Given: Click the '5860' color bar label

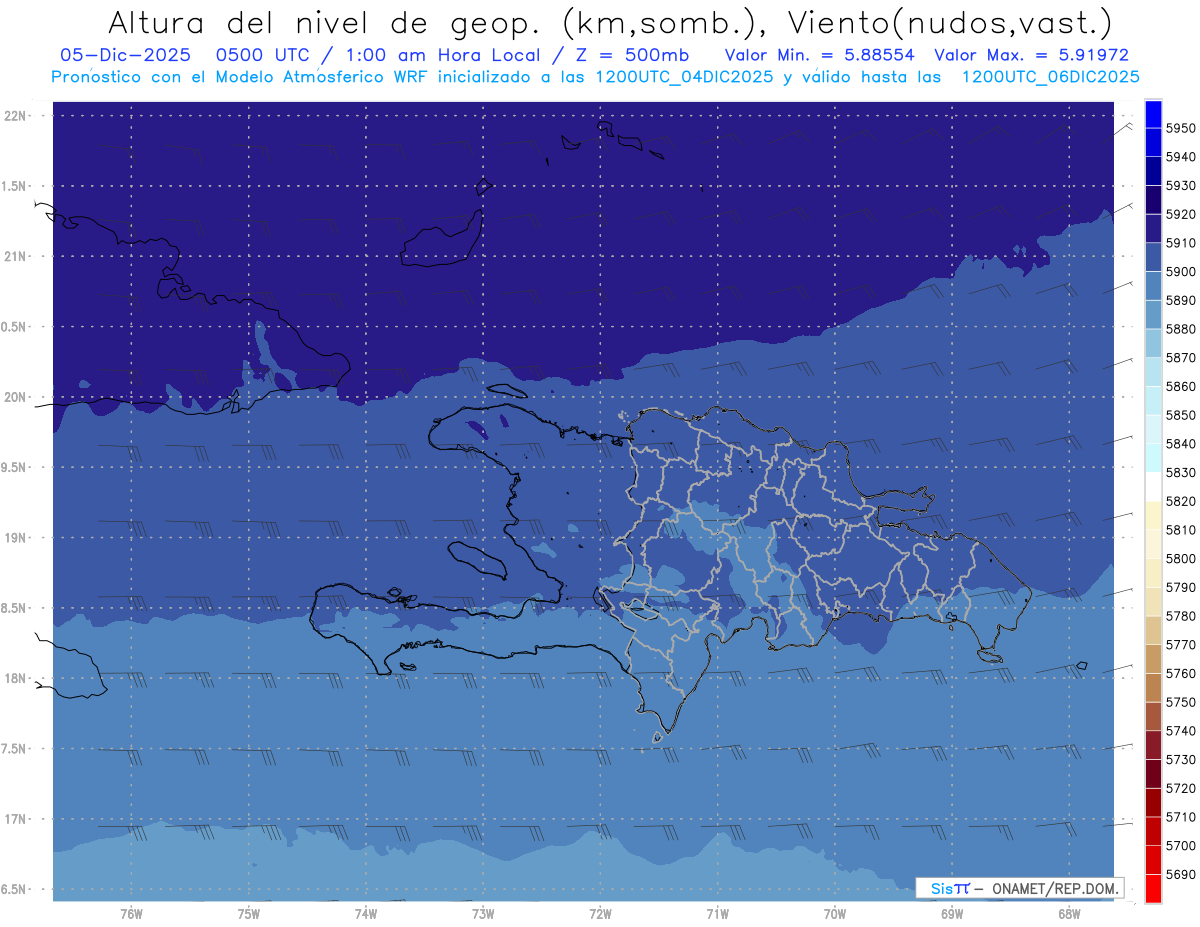Looking at the screenshot, I should click(1181, 386).
